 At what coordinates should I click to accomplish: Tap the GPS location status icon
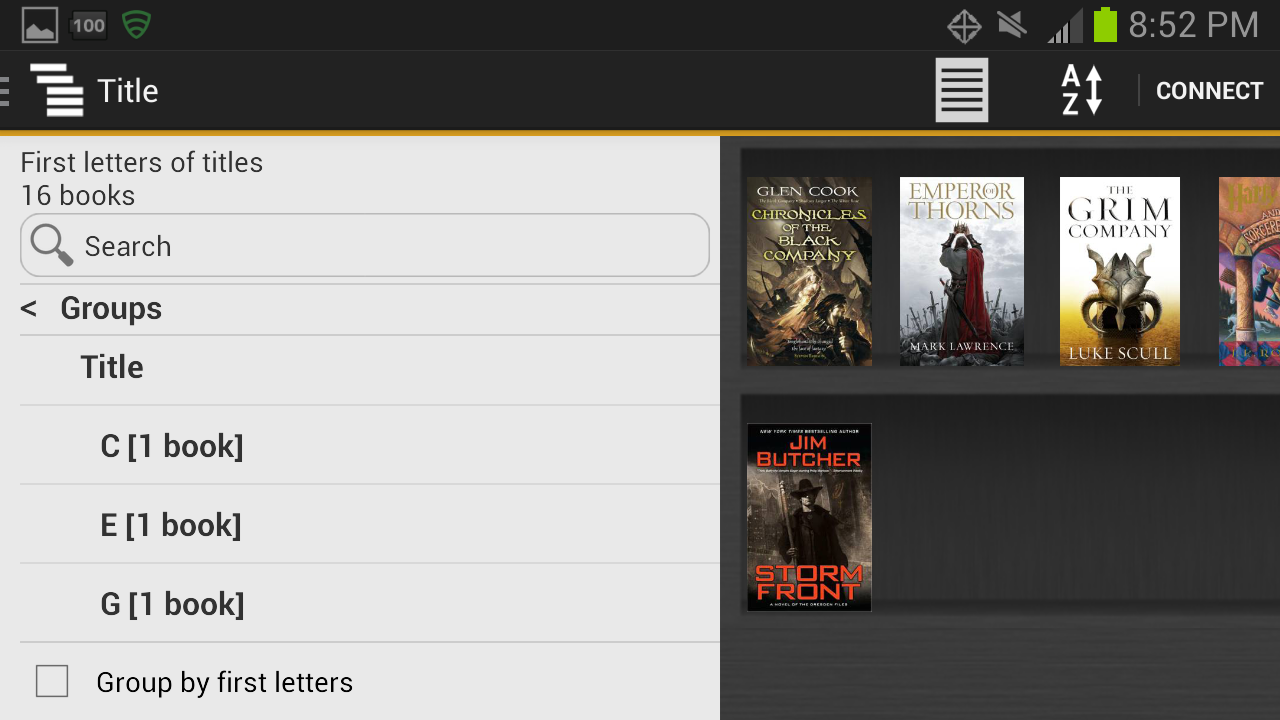click(964, 26)
